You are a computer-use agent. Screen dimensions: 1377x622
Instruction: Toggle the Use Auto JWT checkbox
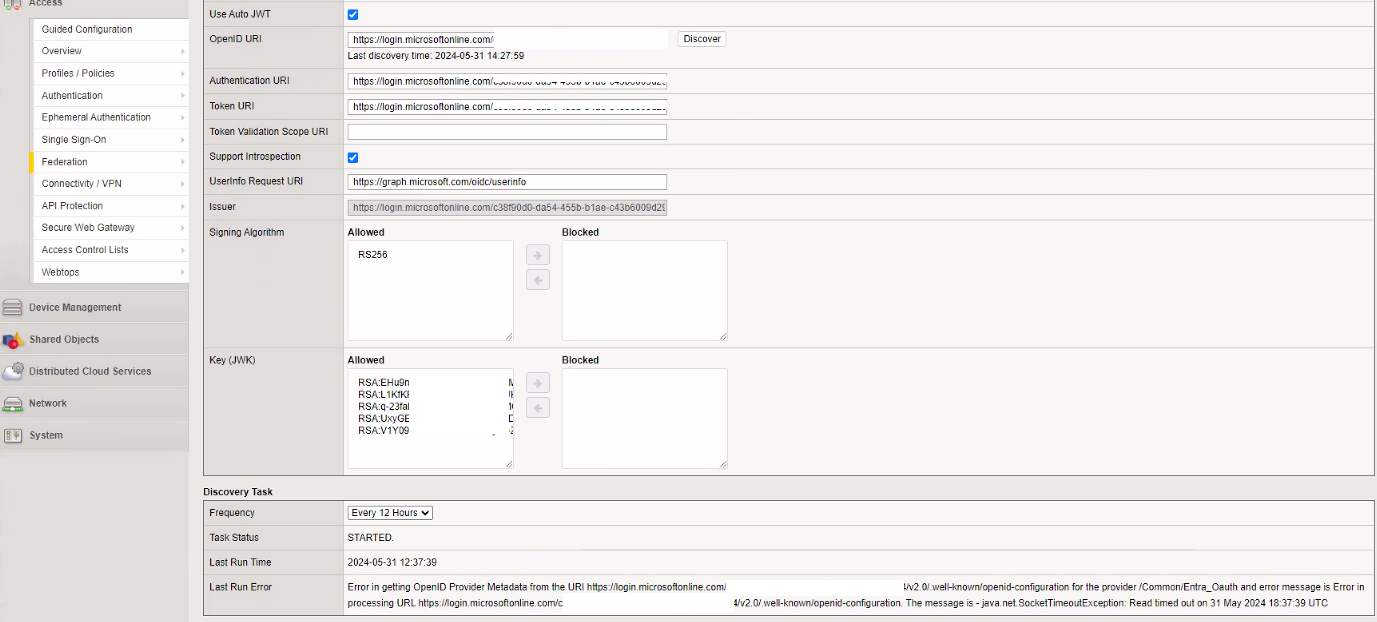pos(353,15)
